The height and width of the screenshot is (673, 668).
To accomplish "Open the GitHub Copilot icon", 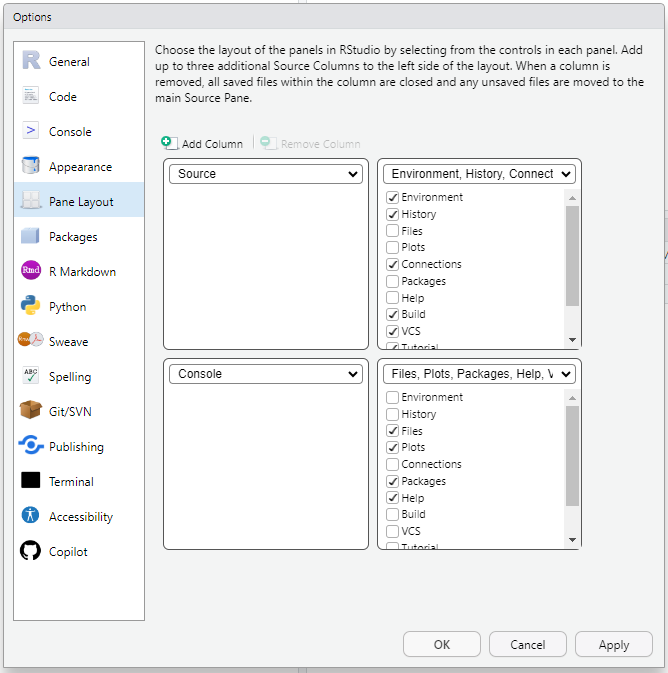I will 31,551.
